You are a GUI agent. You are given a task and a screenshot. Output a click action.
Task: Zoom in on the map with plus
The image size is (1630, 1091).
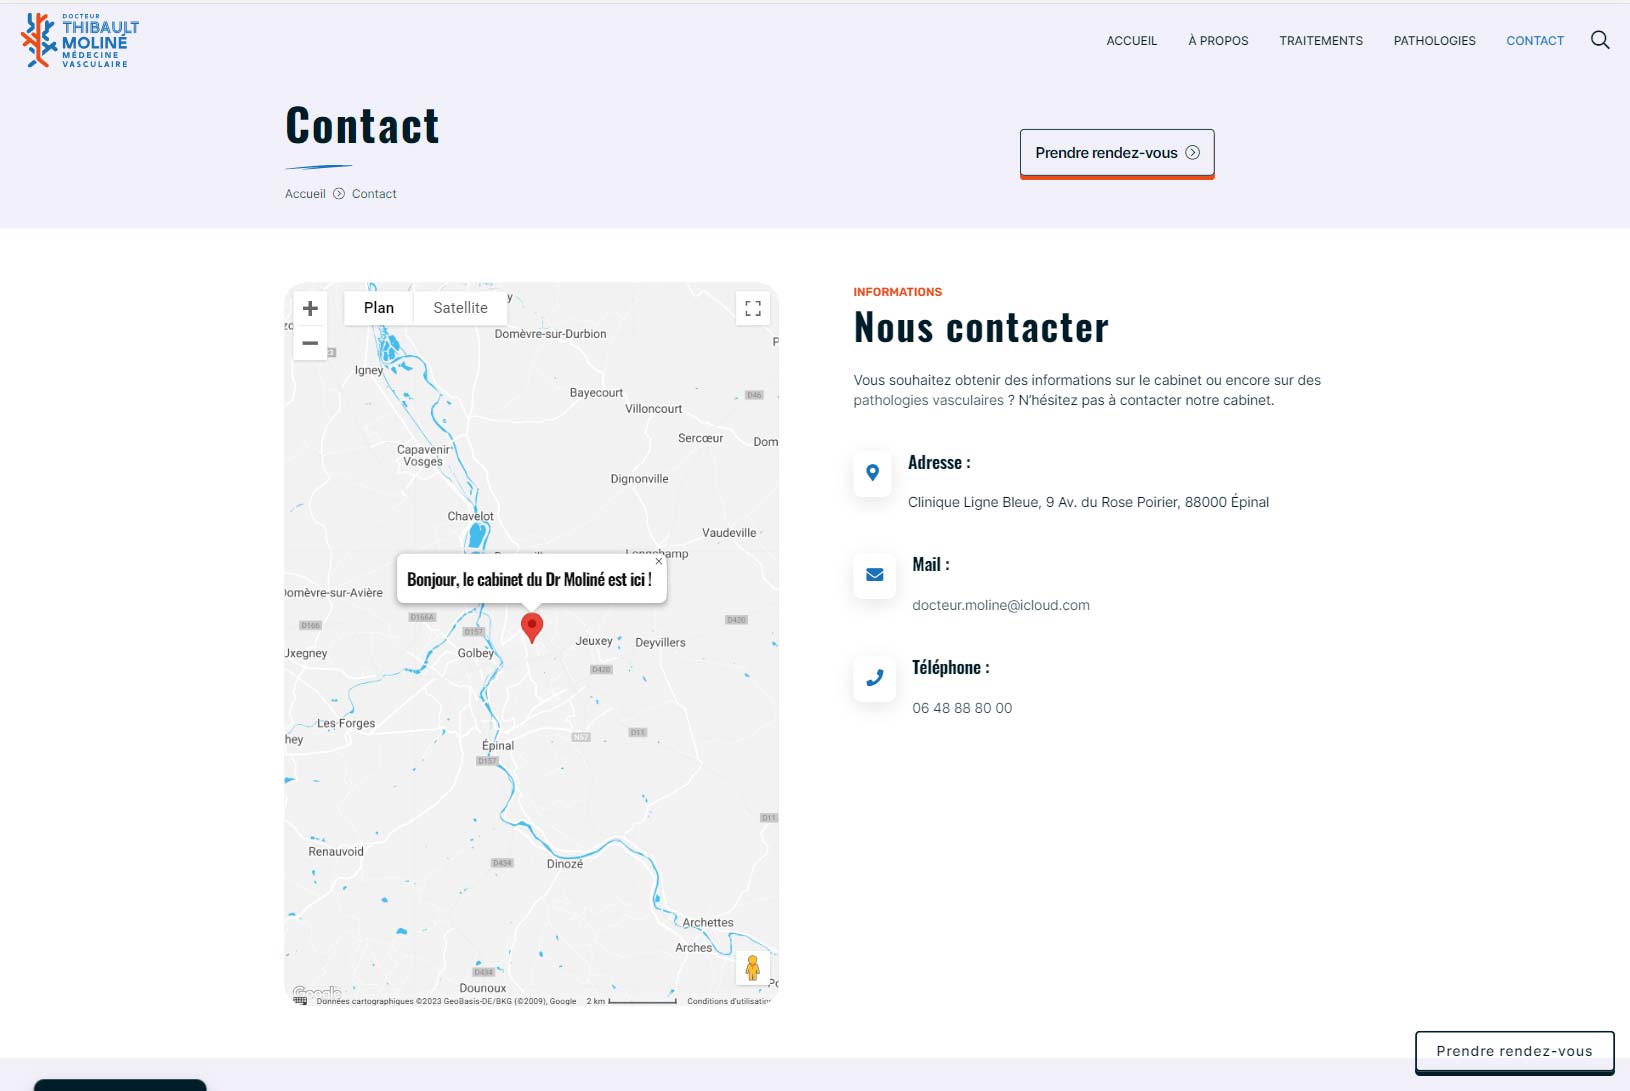click(x=310, y=308)
